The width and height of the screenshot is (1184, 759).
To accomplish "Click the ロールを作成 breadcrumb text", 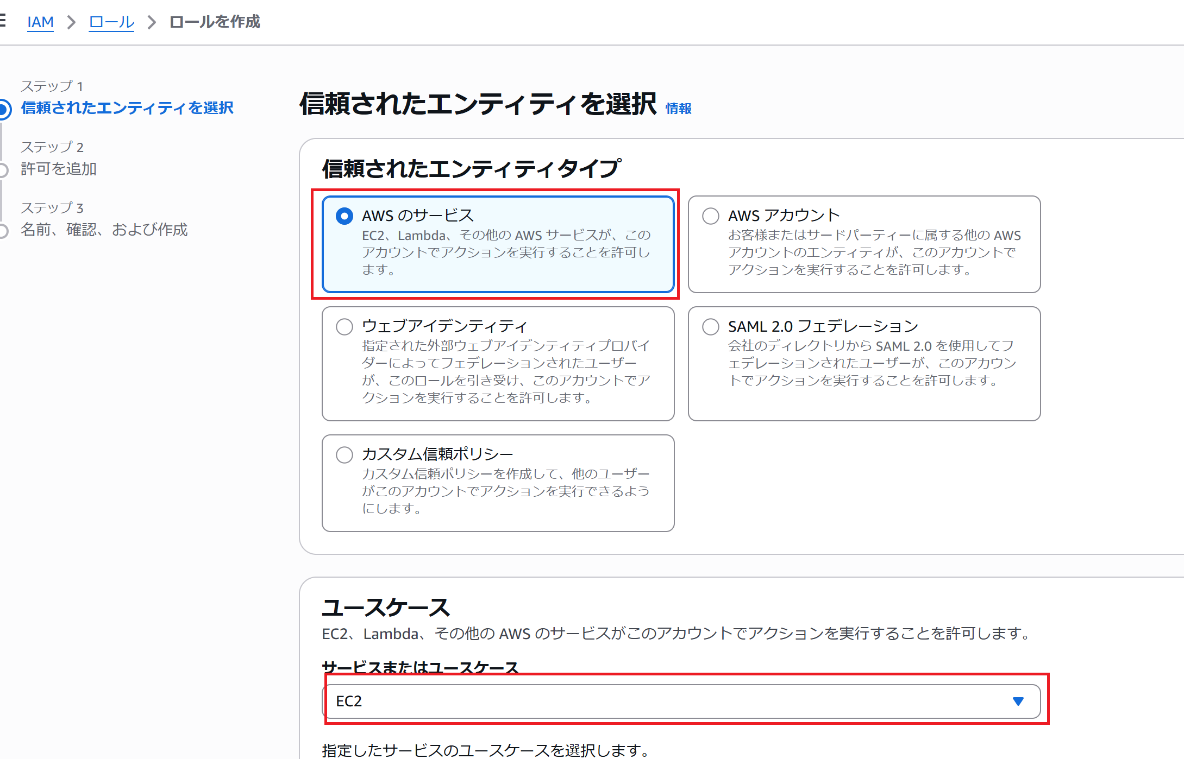I will pyautogui.click(x=215, y=22).
